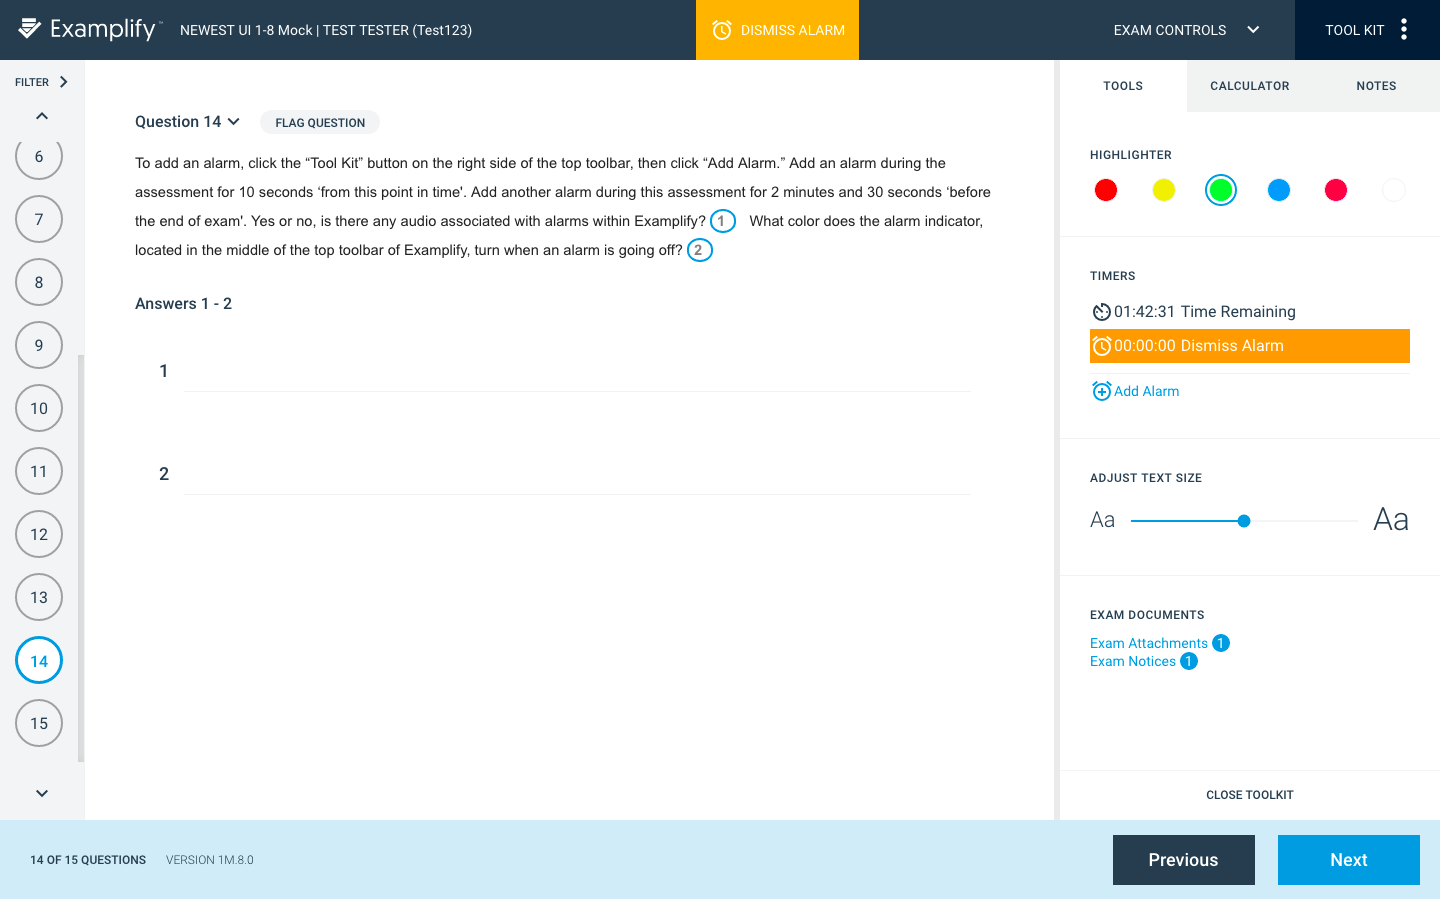This screenshot has height=899, width=1440.
Task: Click the question list scrollbar
Action: (x=81, y=558)
